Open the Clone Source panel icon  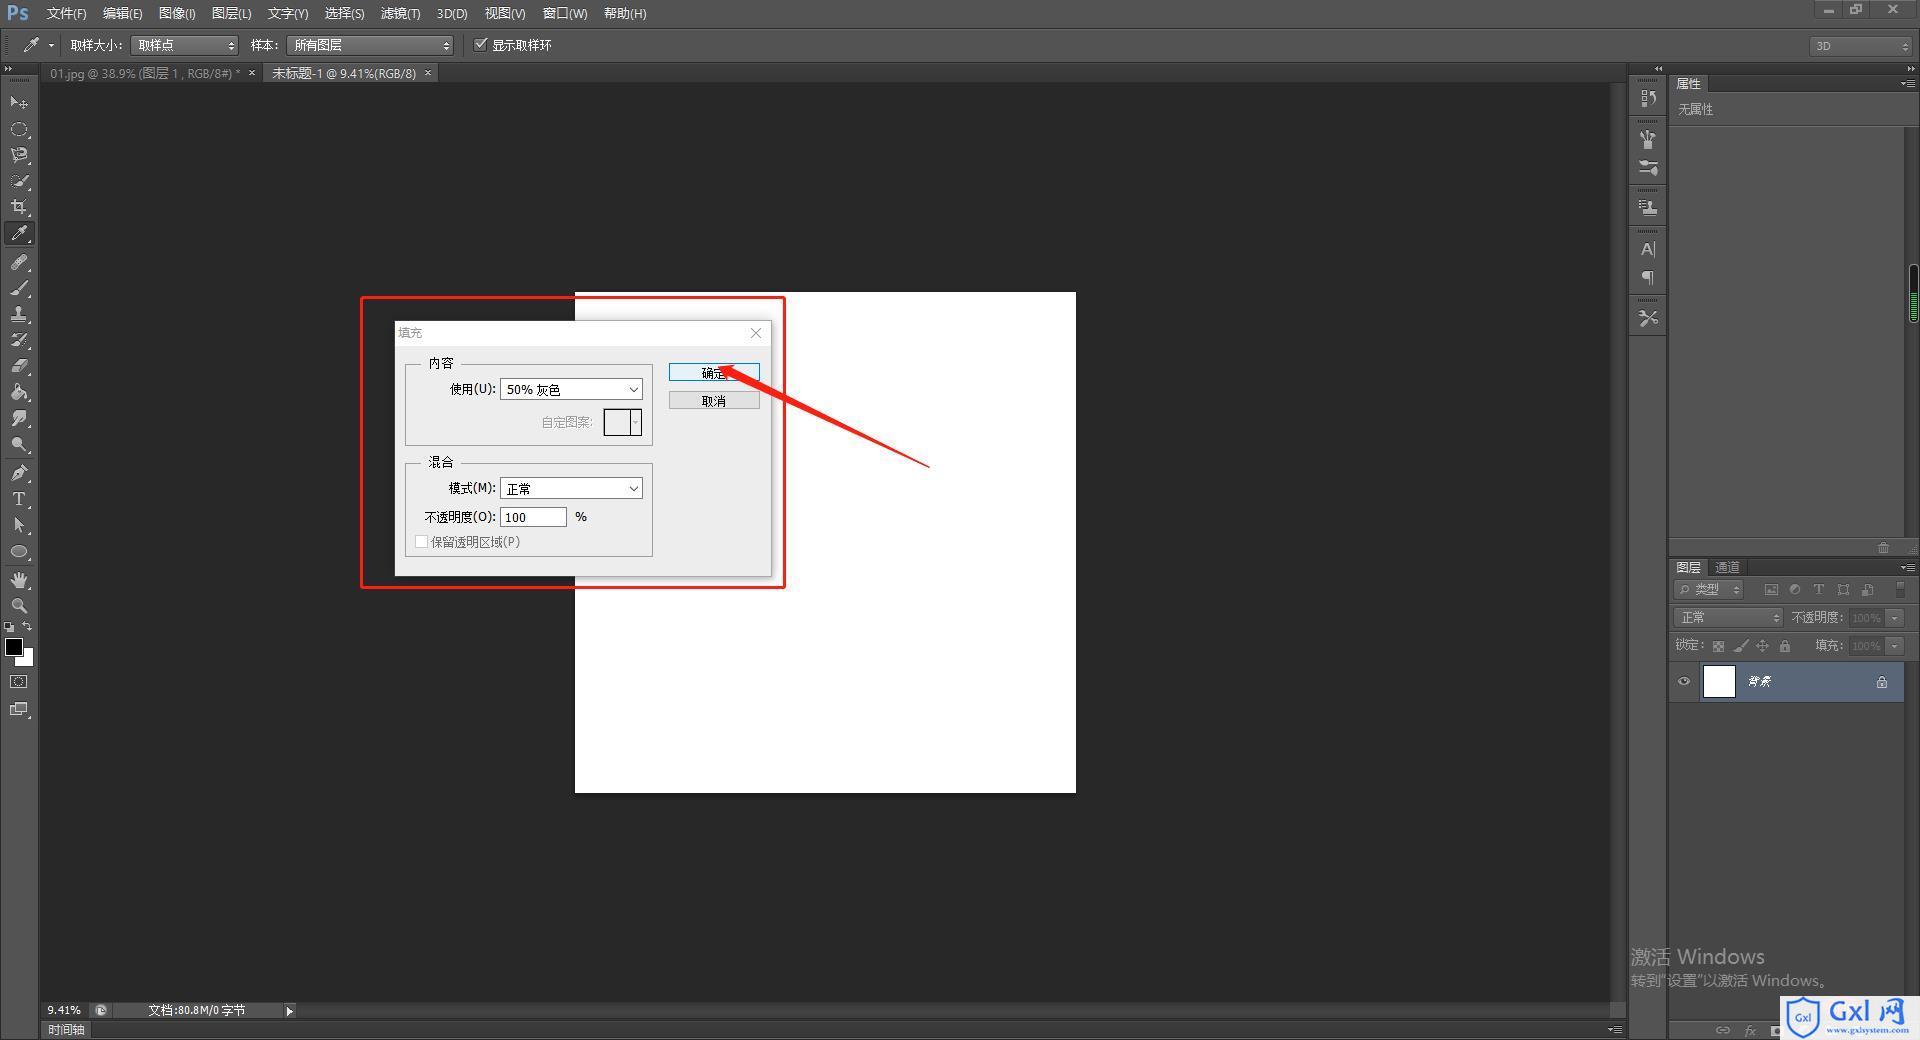pos(1648,207)
